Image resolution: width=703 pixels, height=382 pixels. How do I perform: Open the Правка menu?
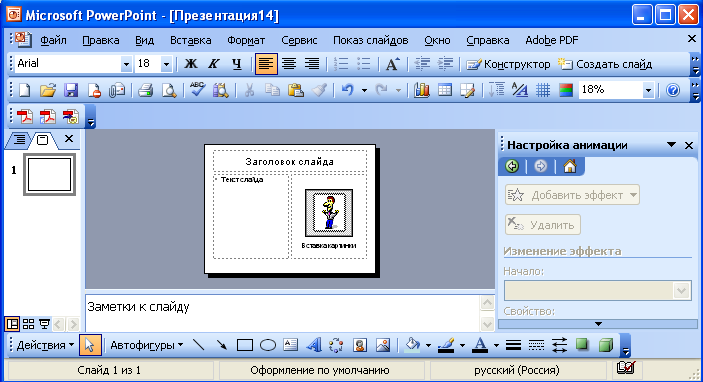pyautogui.click(x=100, y=40)
